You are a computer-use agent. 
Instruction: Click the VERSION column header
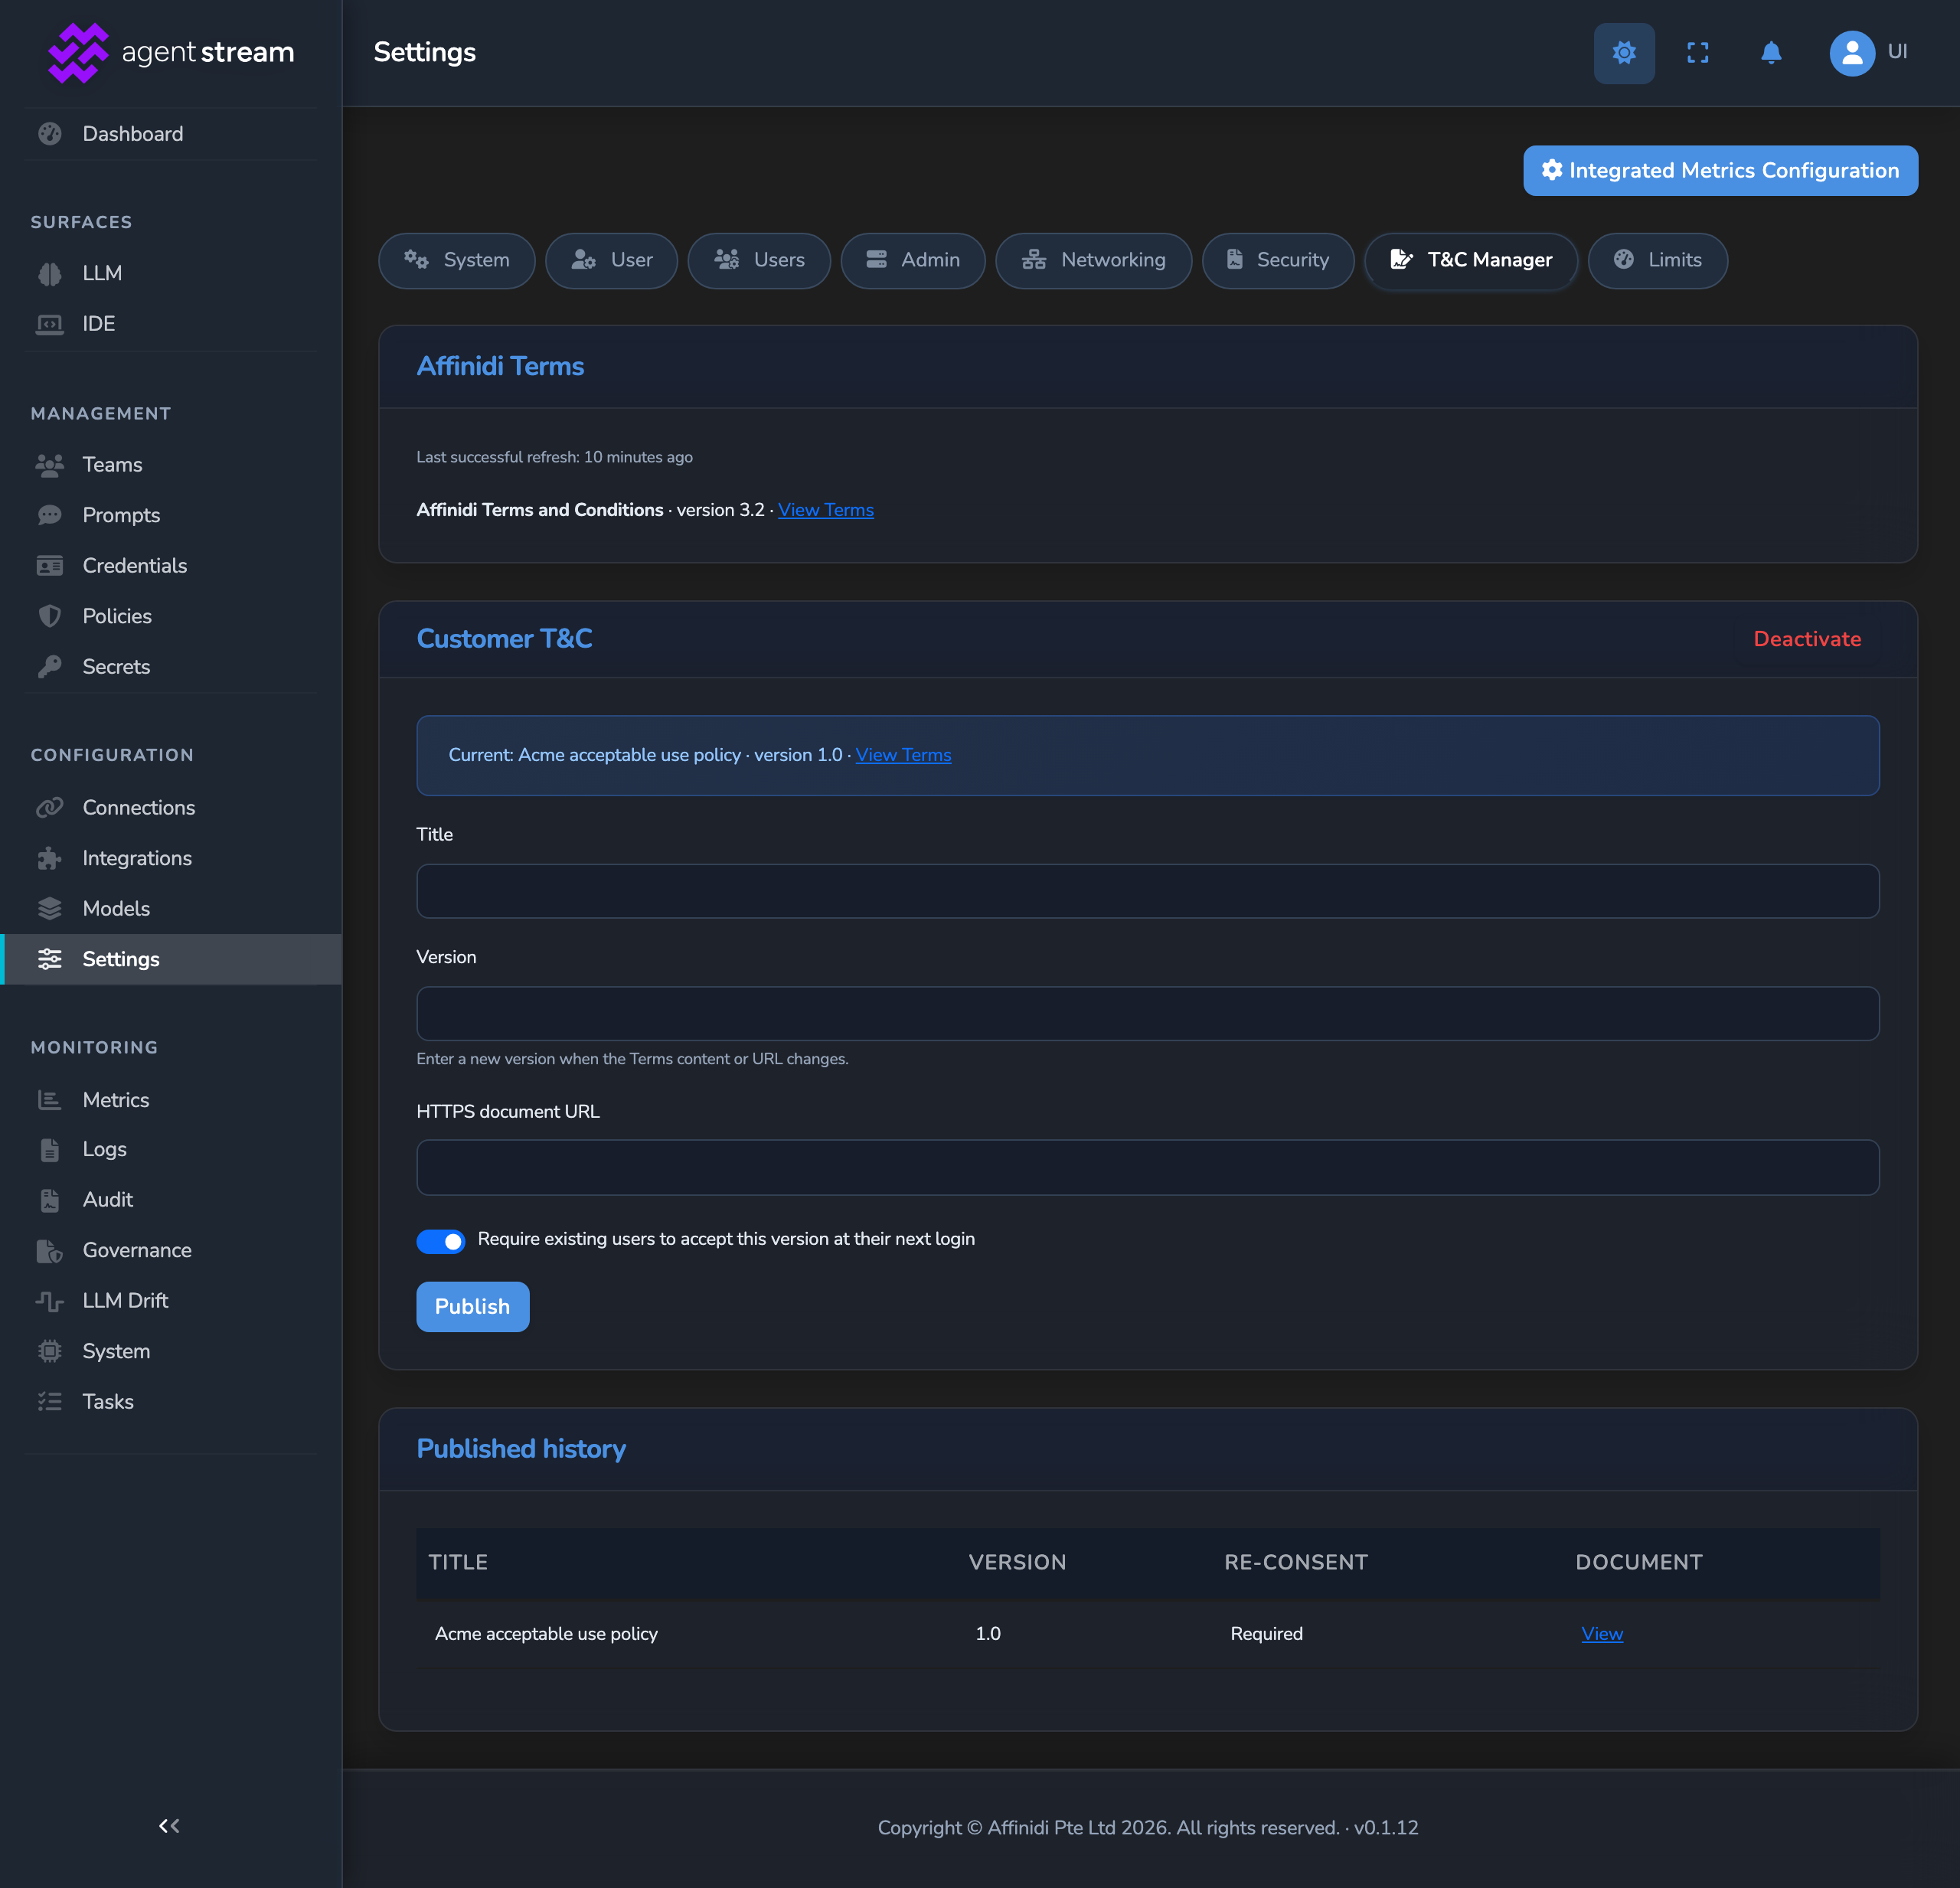[x=1017, y=1562]
